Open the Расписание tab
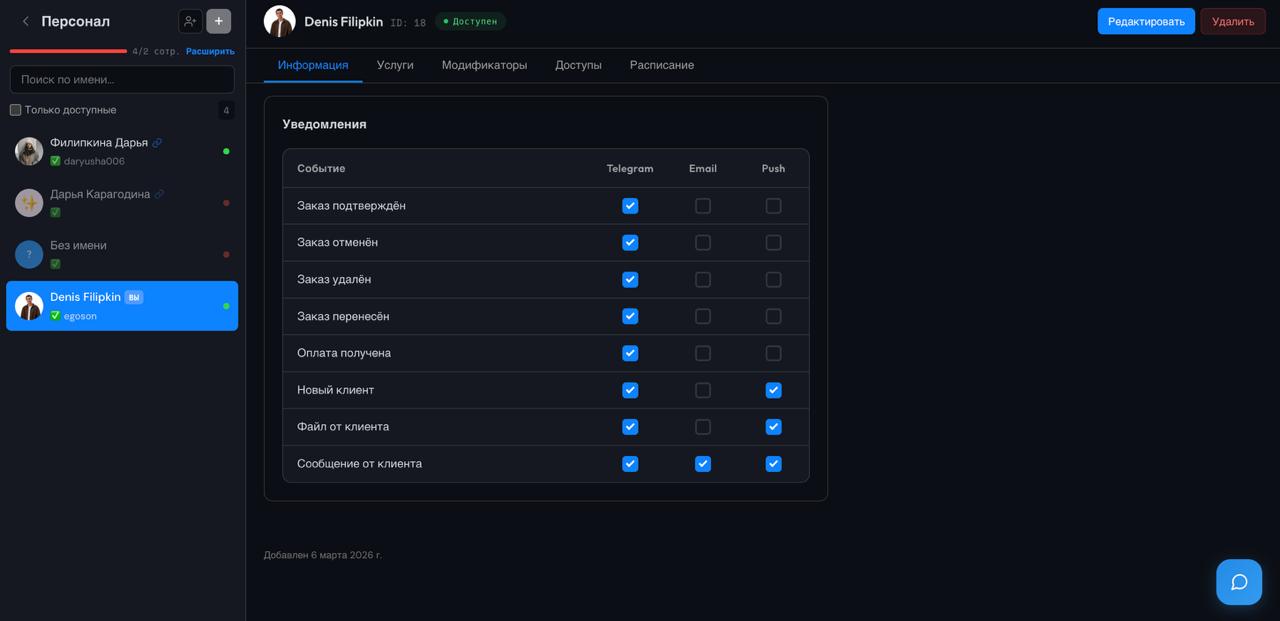Image resolution: width=1280 pixels, height=621 pixels. pyautogui.click(x=661, y=65)
